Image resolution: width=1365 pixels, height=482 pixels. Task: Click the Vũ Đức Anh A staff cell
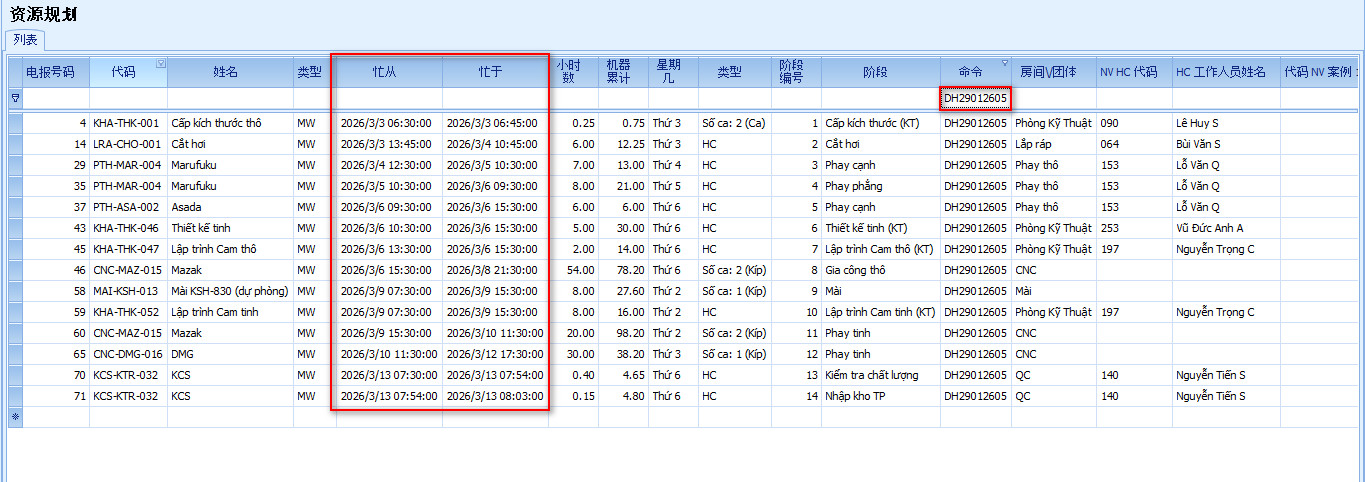point(1210,228)
